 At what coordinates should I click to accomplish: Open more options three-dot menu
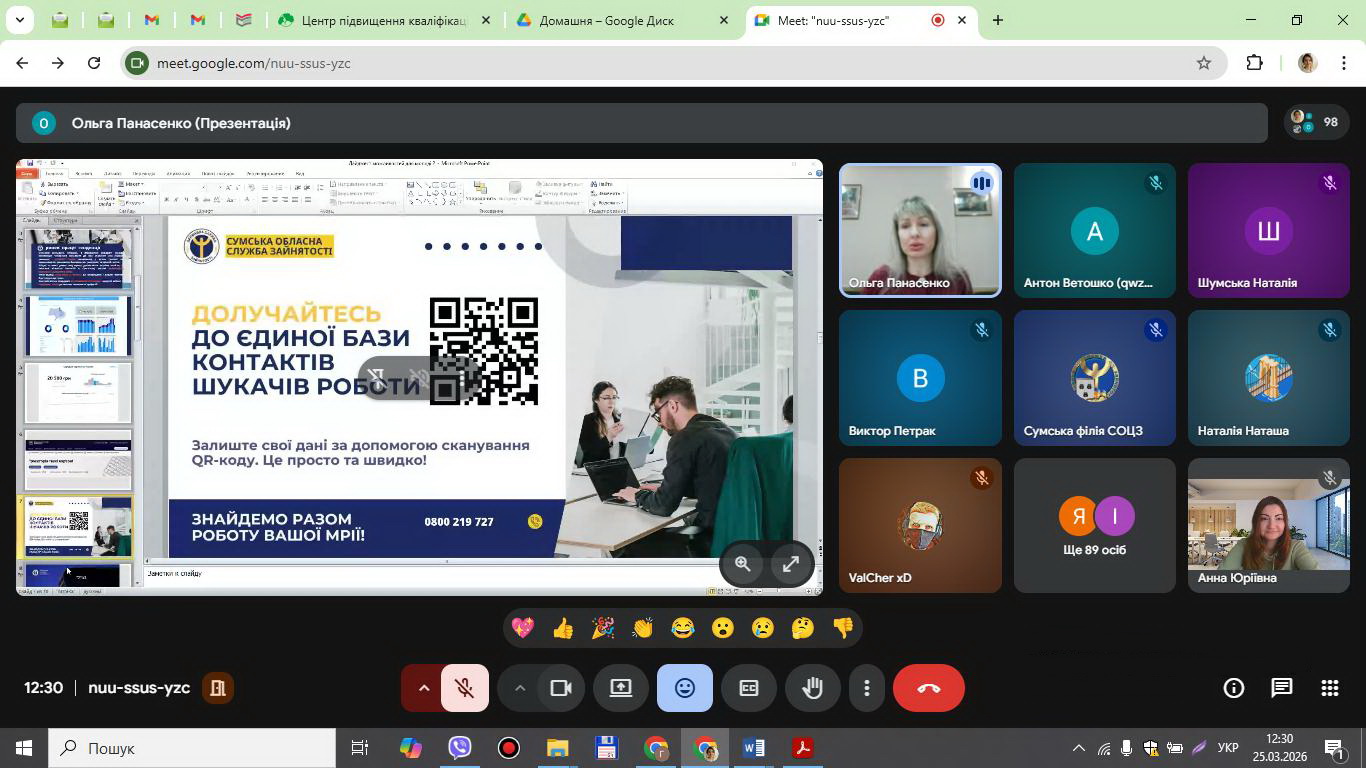pyautogui.click(x=866, y=688)
